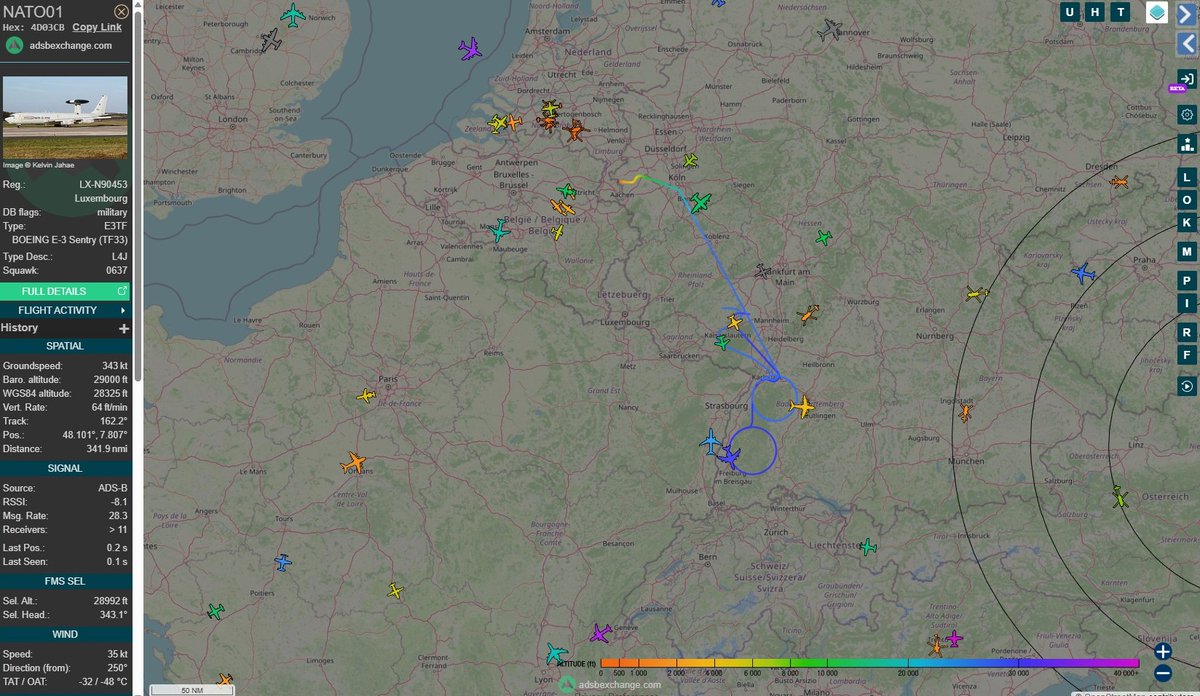The height and width of the screenshot is (696, 1200).
Task: Click the SPATIAL section header
Action: pyautogui.click(x=65, y=346)
